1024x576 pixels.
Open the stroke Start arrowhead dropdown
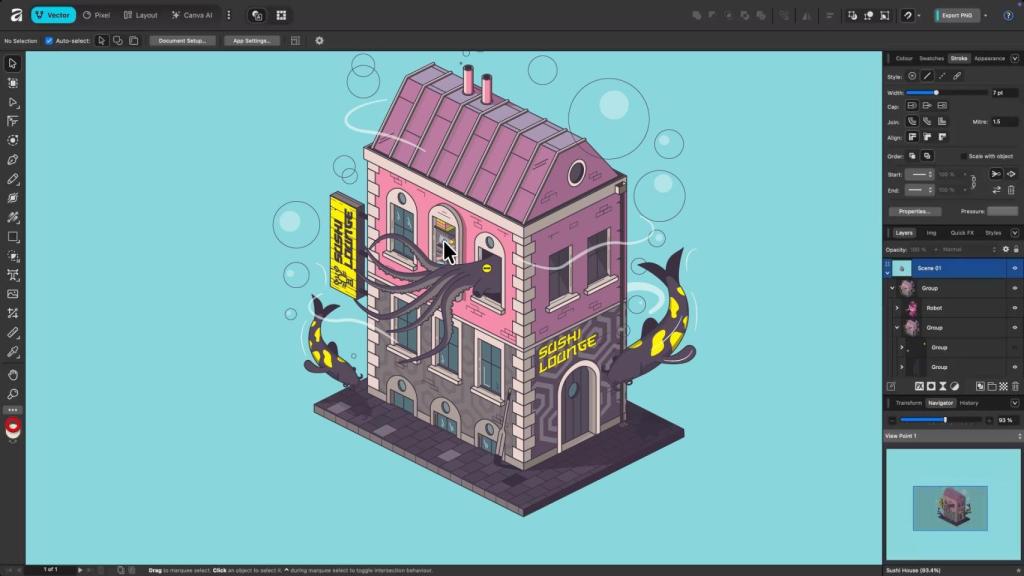919,174
